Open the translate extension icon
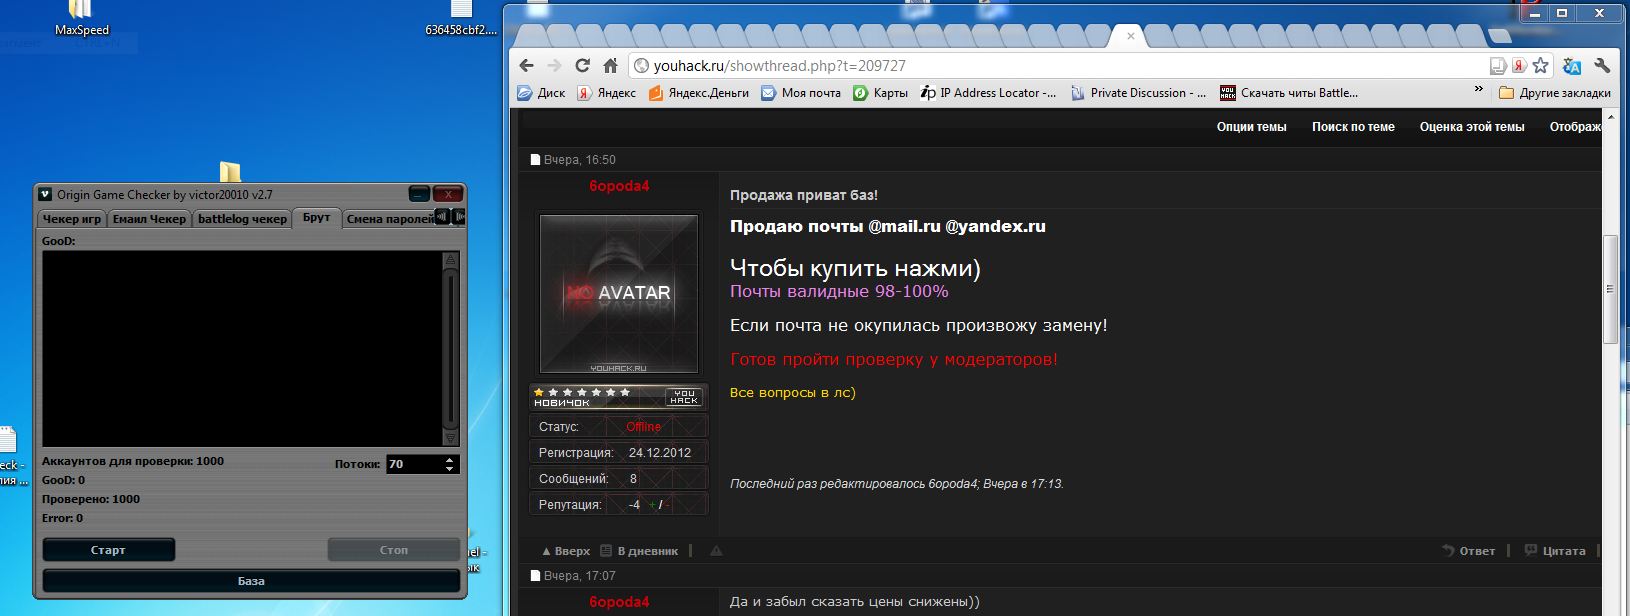The image size is (1630, 616). pyautogui.click(x=1572, y=66)
